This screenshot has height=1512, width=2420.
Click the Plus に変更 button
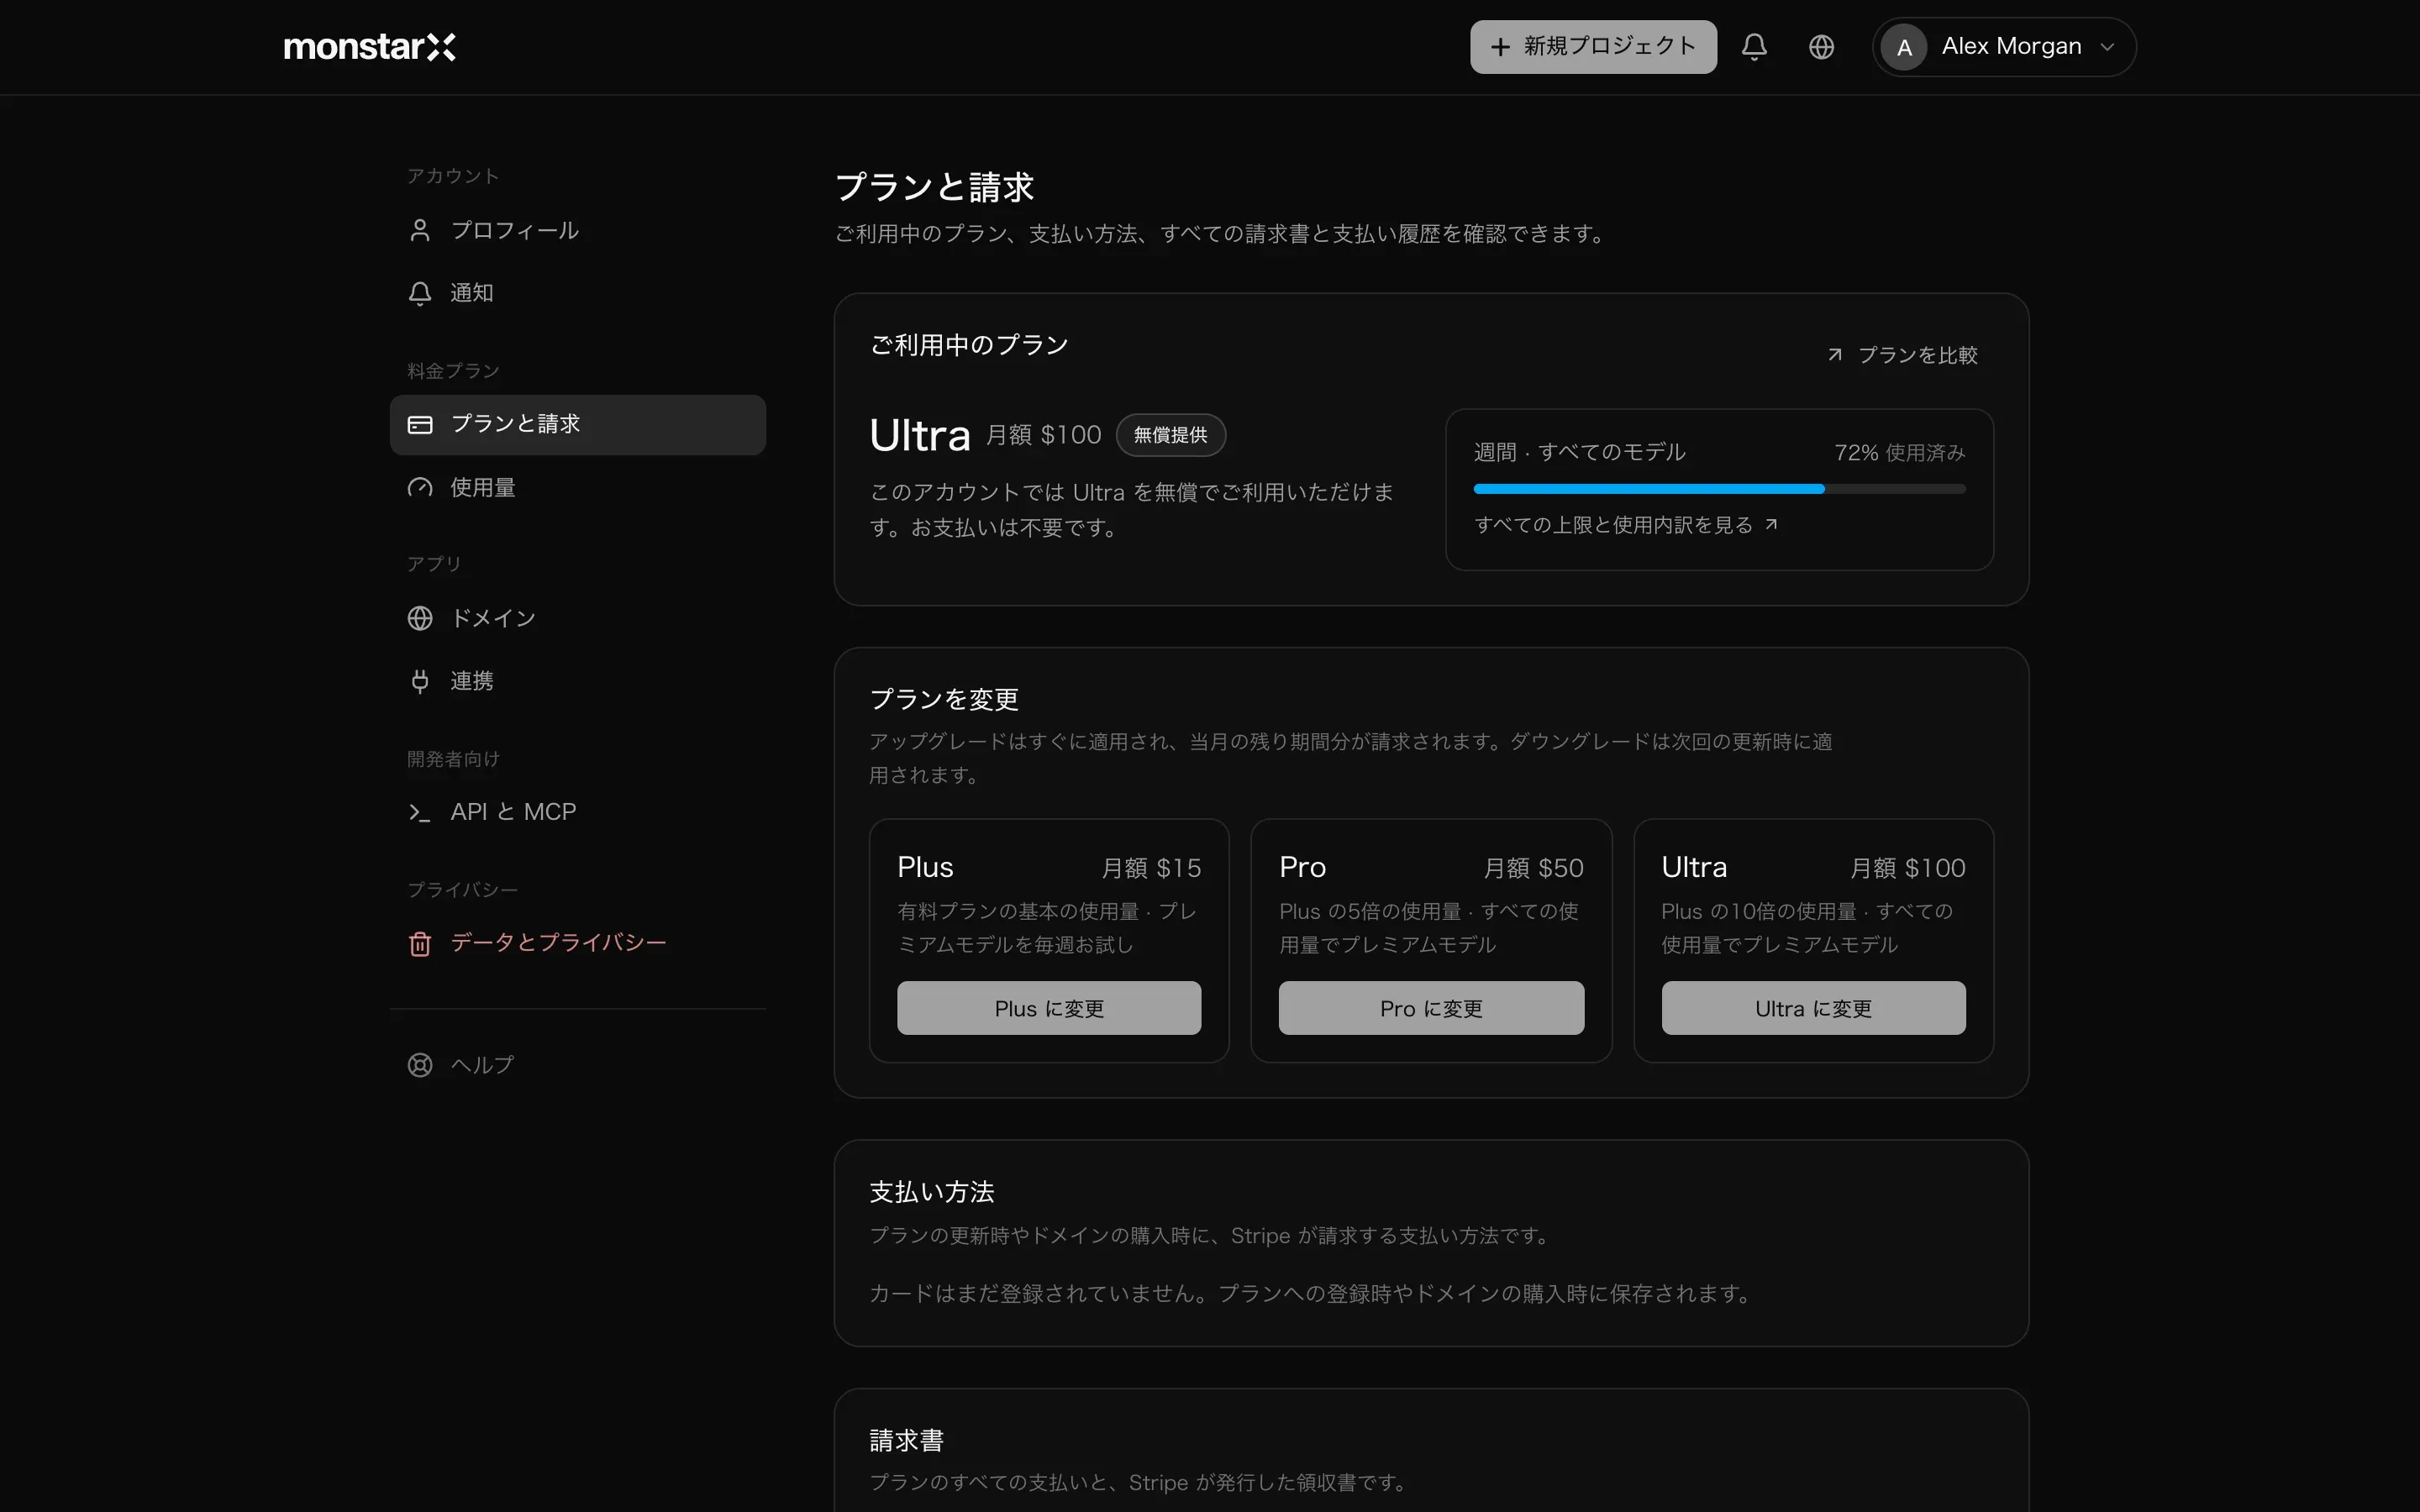coord(1049,1008)
